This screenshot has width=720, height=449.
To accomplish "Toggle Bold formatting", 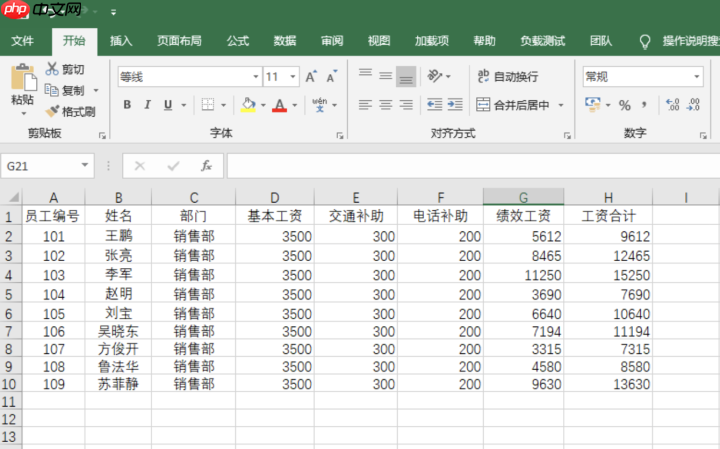I will point(127,105).
